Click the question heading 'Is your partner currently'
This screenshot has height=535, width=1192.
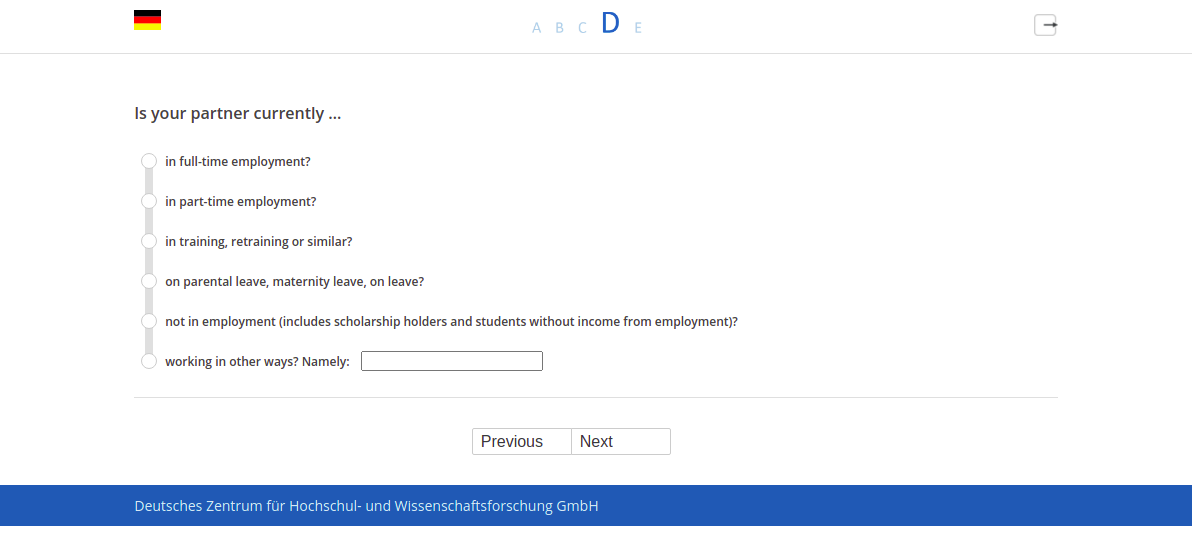click(238, 114)
